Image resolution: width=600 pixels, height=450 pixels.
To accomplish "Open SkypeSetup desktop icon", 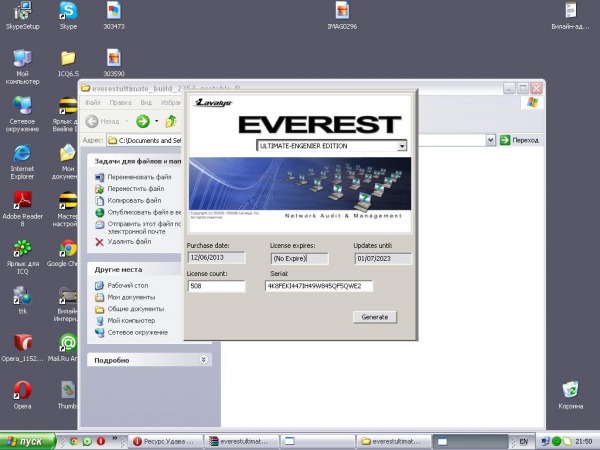I will [x=22, y=15].
